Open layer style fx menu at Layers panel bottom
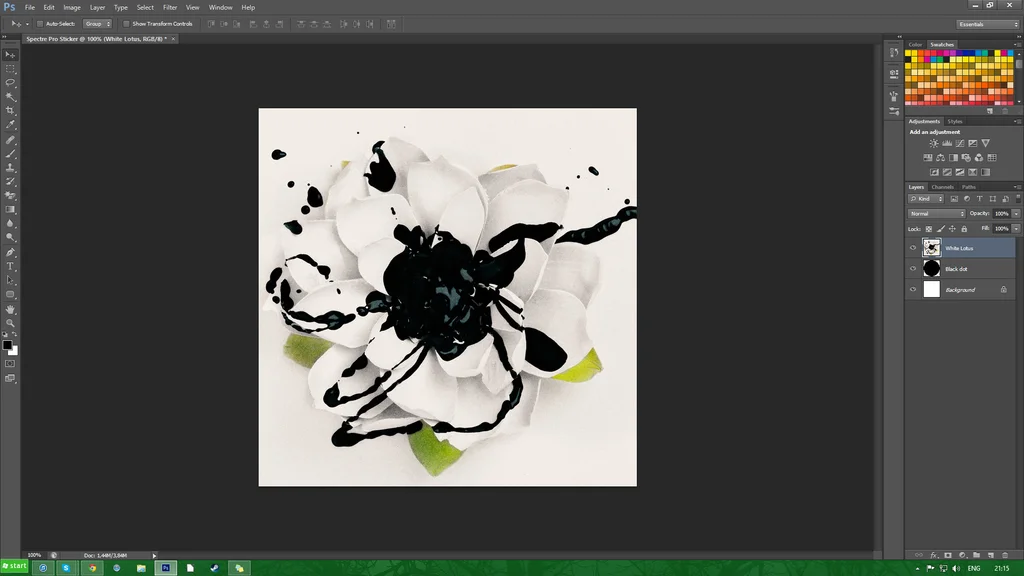1024x576 pixels. tap(933, 555)
